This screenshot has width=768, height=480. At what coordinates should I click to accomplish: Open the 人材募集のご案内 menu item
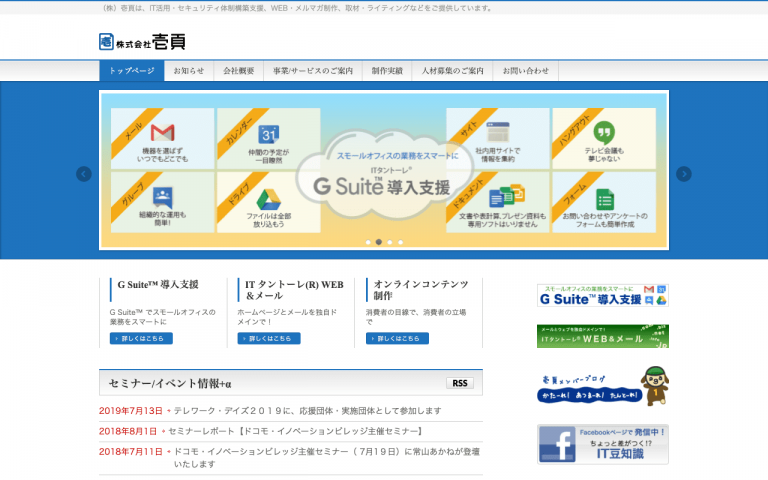click(x=453, y=71)
